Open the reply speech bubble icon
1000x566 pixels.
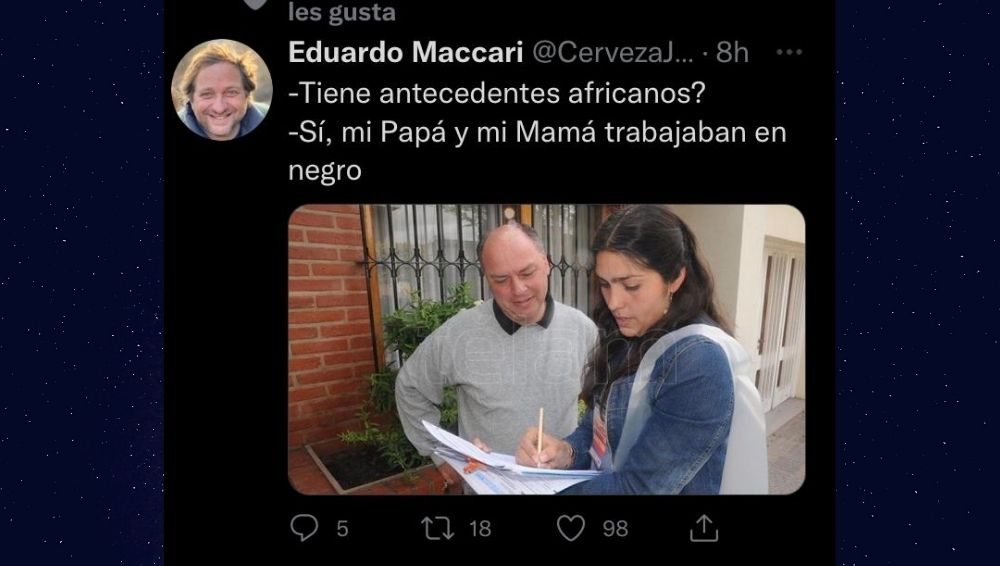(x=304, y=528)
